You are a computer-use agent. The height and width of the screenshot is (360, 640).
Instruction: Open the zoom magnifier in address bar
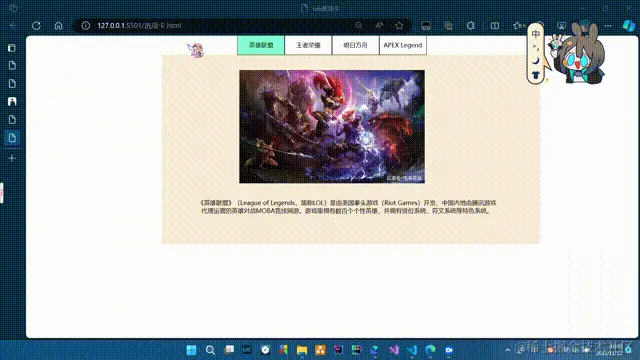(x=358, y=26)
